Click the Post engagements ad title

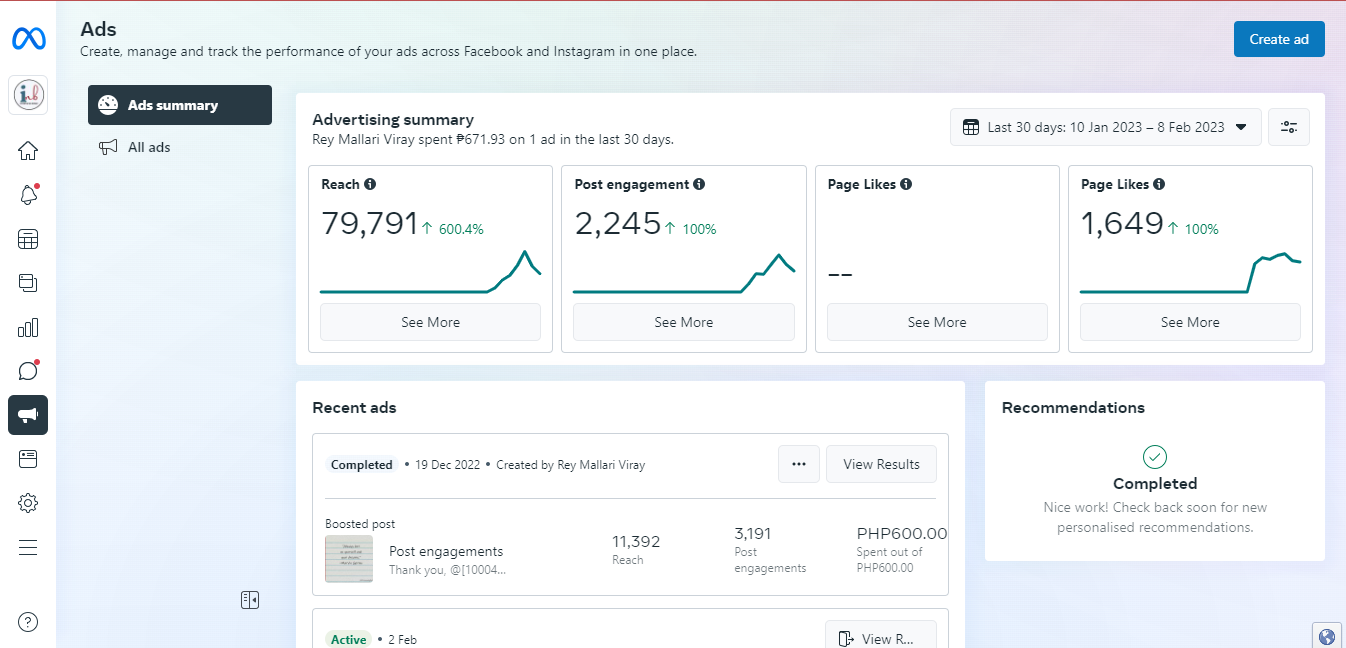coord(446,551)
